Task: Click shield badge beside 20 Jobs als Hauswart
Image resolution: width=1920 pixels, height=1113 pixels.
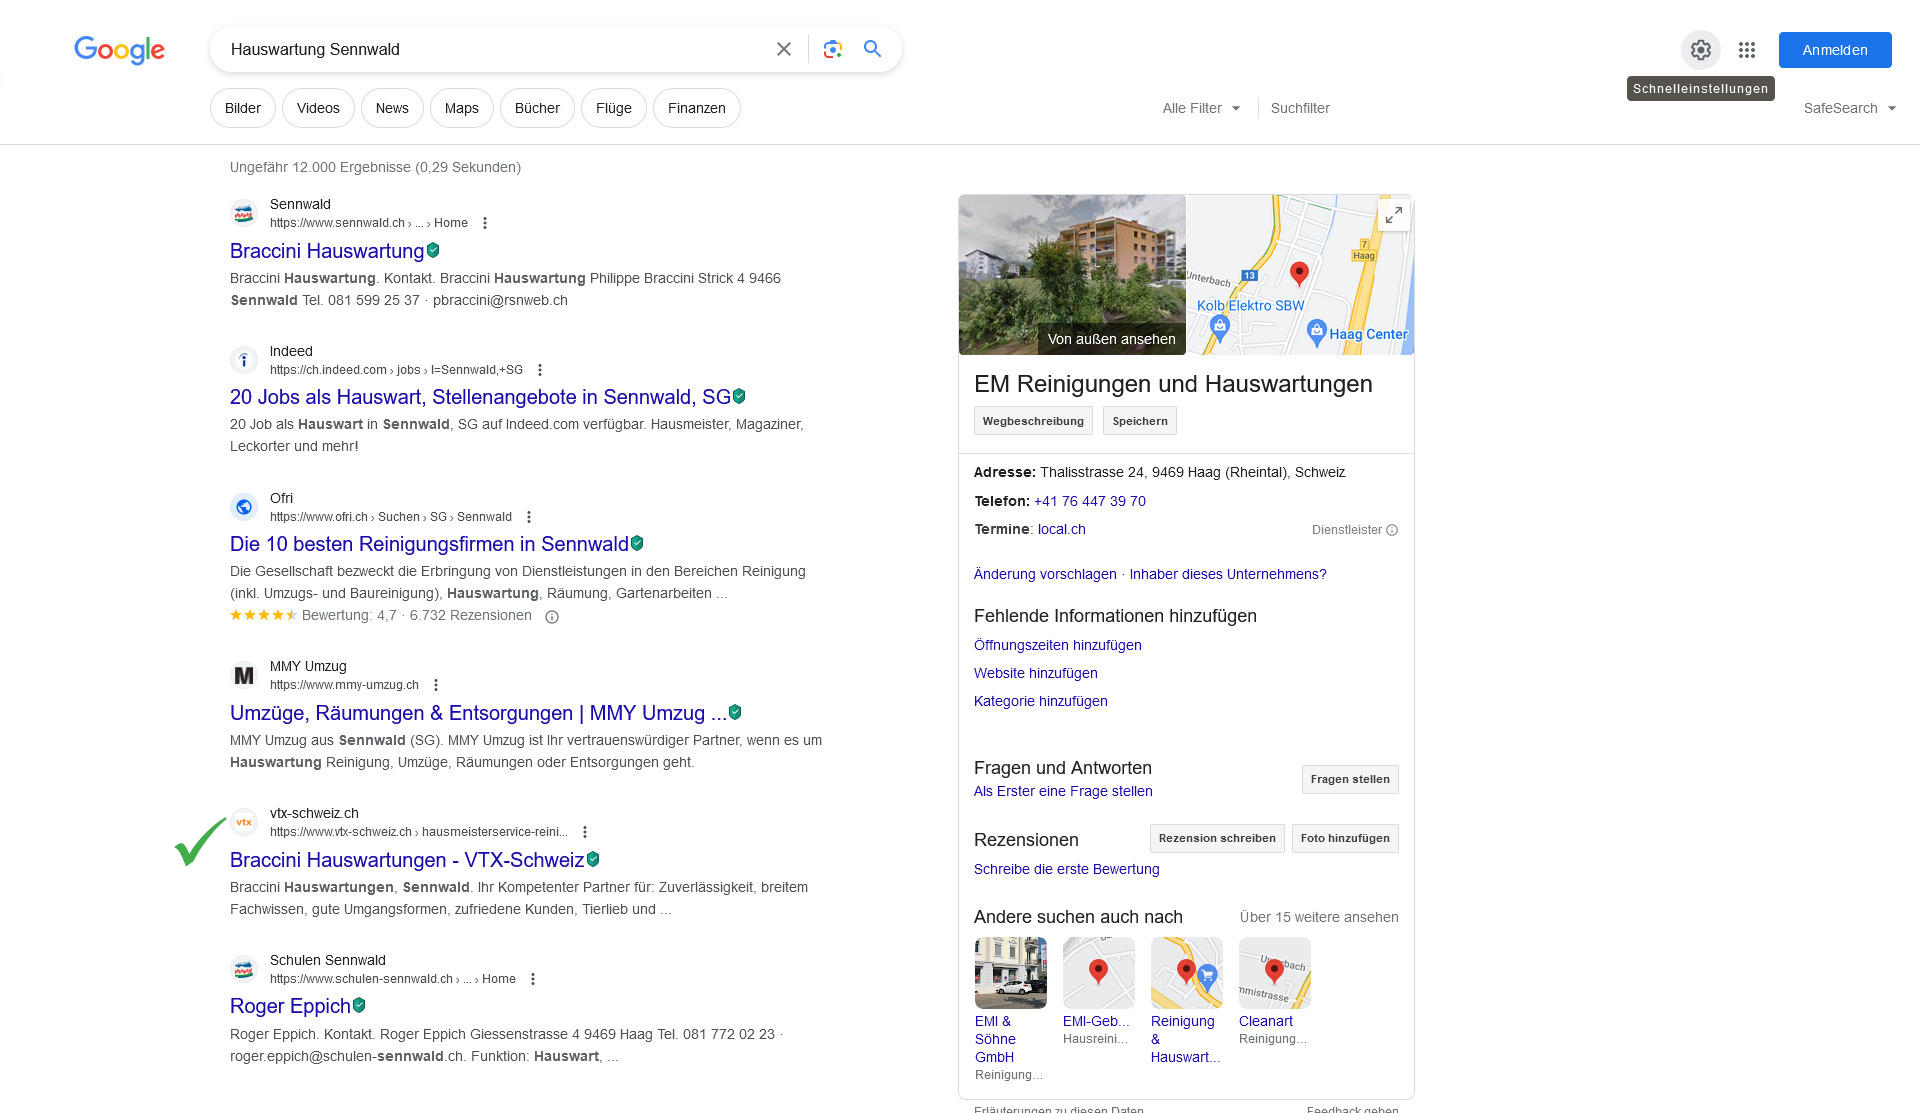Action: pos(739,396)
